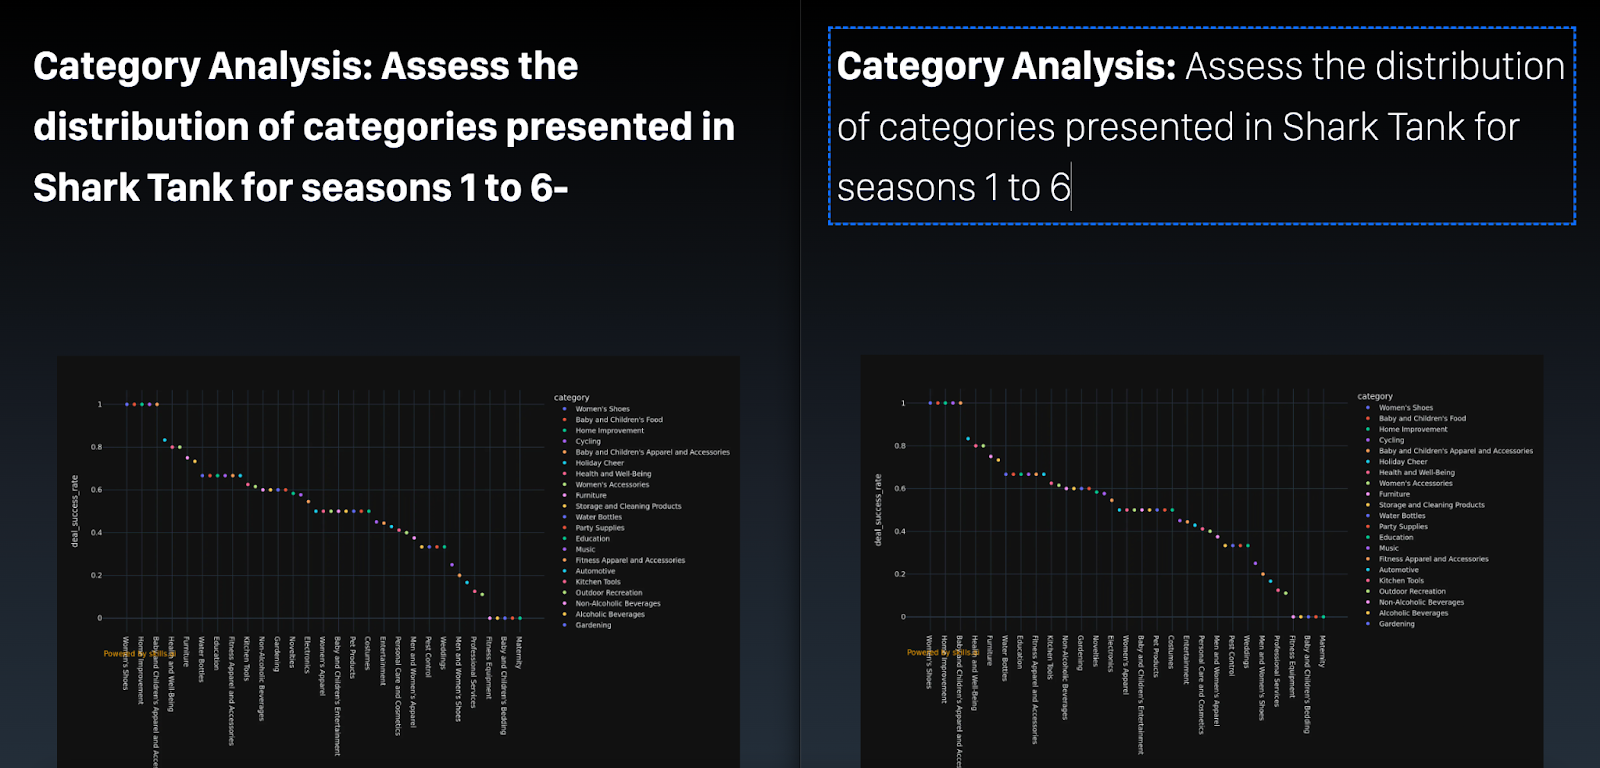
Task: Click Electronics on the left chart's x-axis
Action: [308, 655]
